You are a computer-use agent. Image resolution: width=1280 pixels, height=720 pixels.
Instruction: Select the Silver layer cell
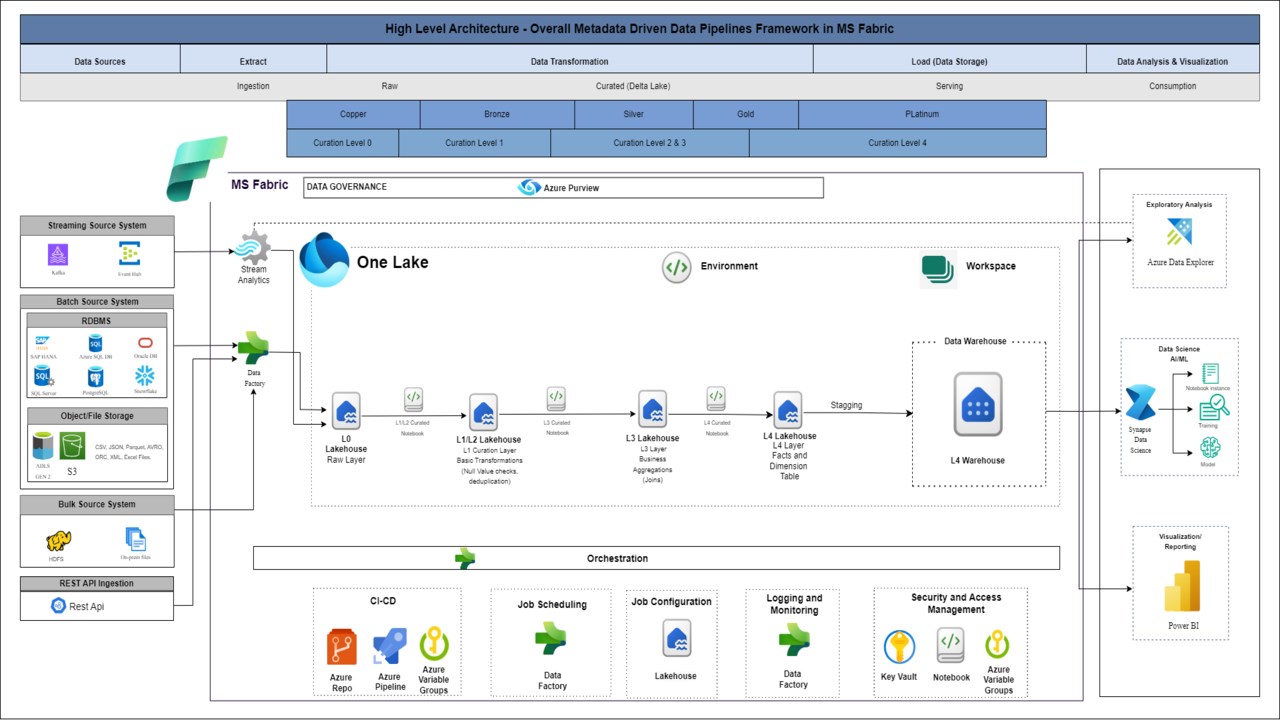pyautogui.click(x=634, y=114)
